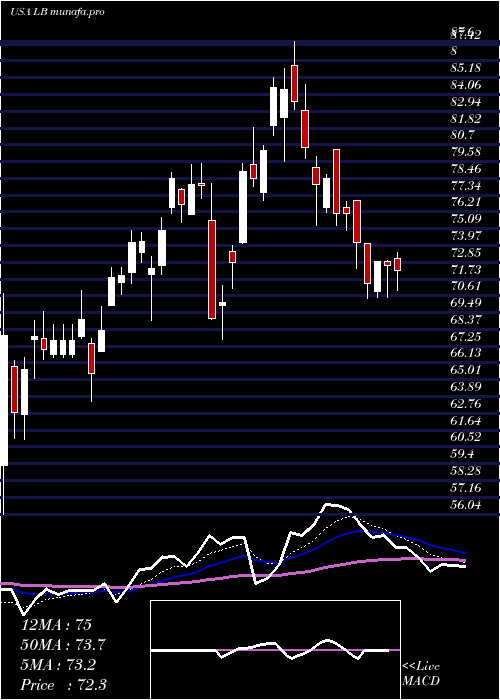Click the '5MA : 73.2' indicator text

[x=60, y=664]
